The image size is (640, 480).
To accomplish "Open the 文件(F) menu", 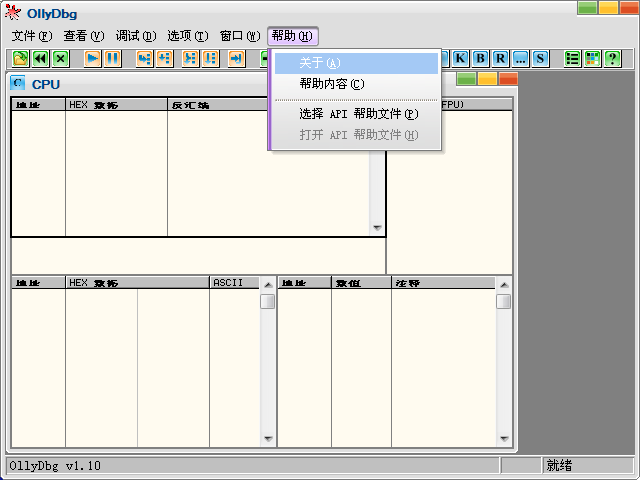I will 32,36.
